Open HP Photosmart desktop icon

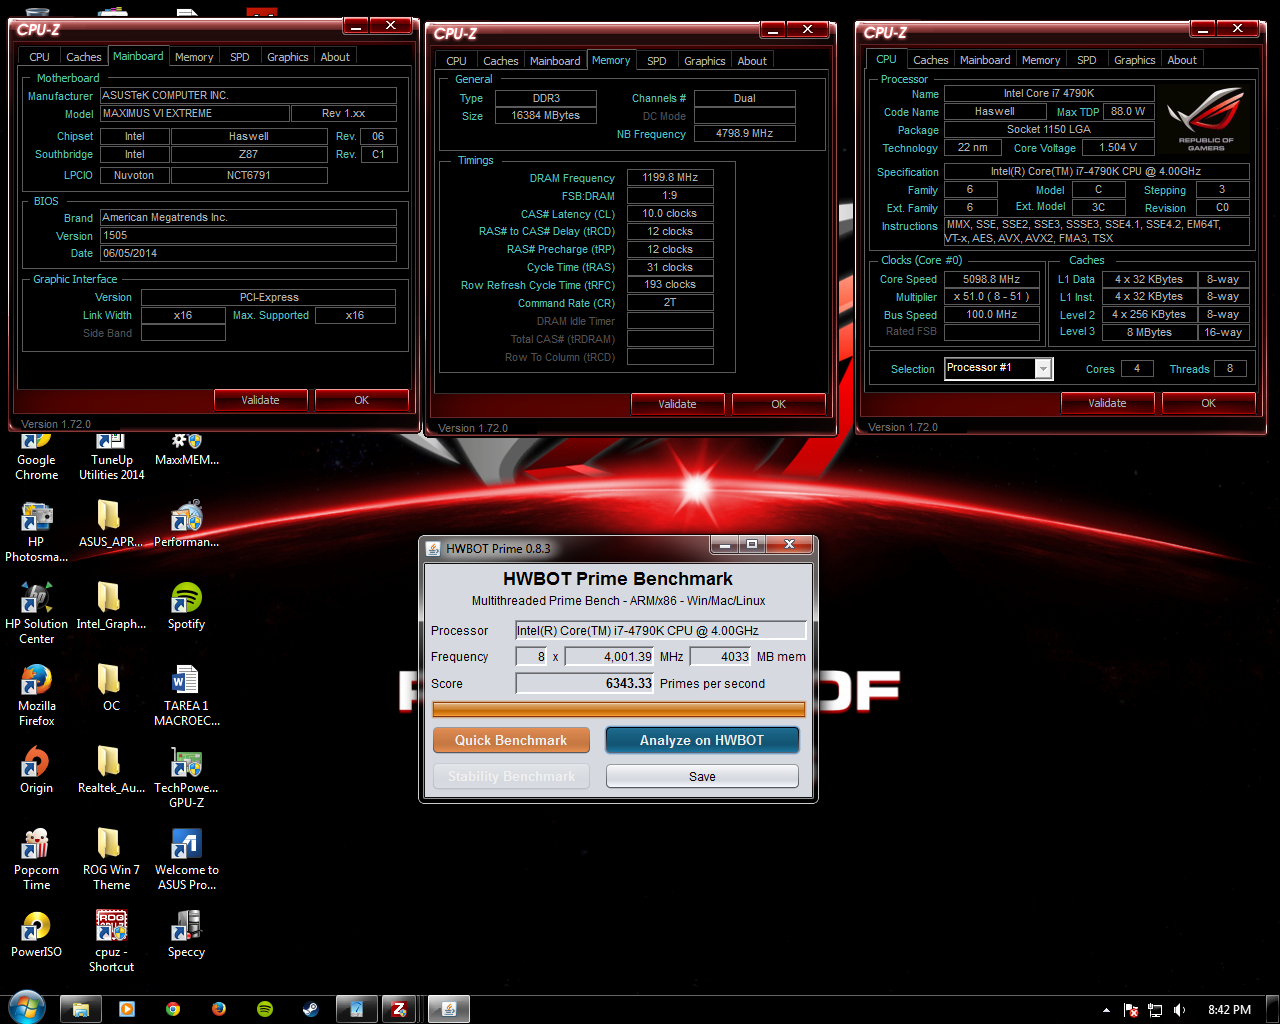pyautogui.click(x=36, y=532)
